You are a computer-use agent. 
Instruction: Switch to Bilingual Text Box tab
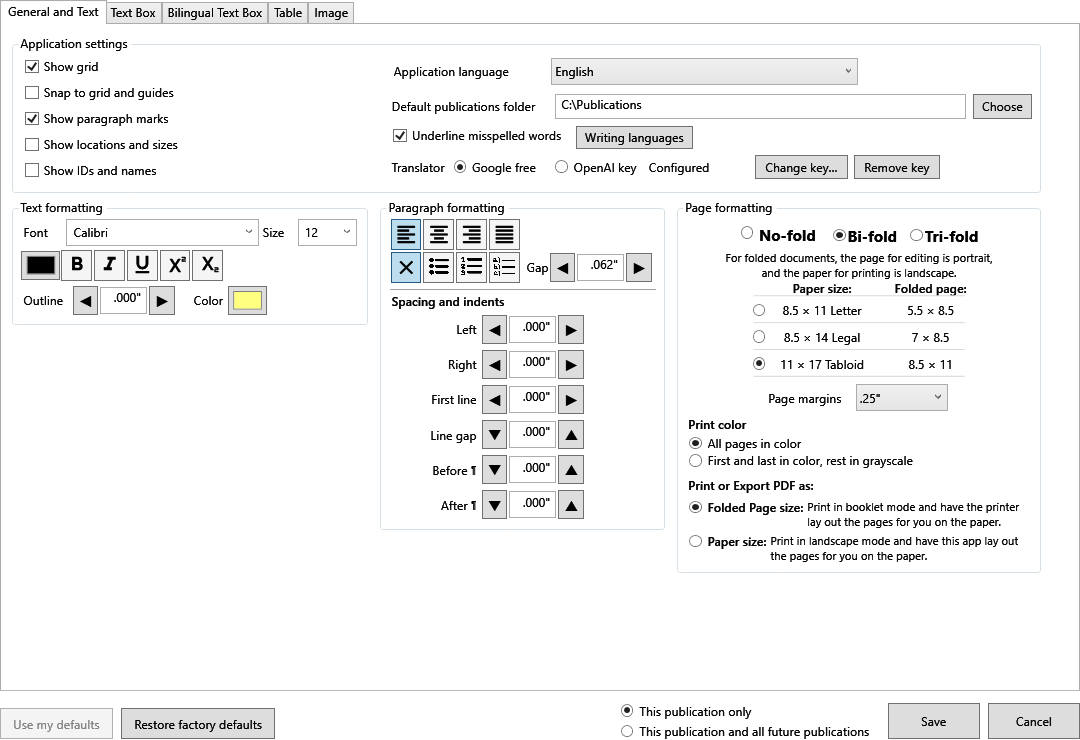coord(214,12)
